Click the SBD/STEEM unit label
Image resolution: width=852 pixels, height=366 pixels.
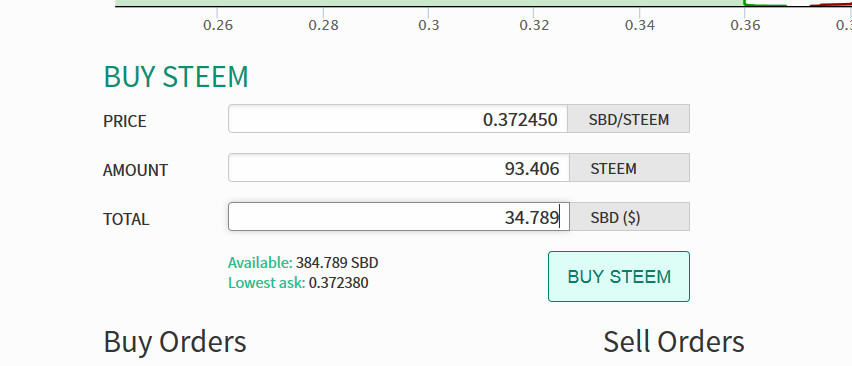[x=629, y=119]
